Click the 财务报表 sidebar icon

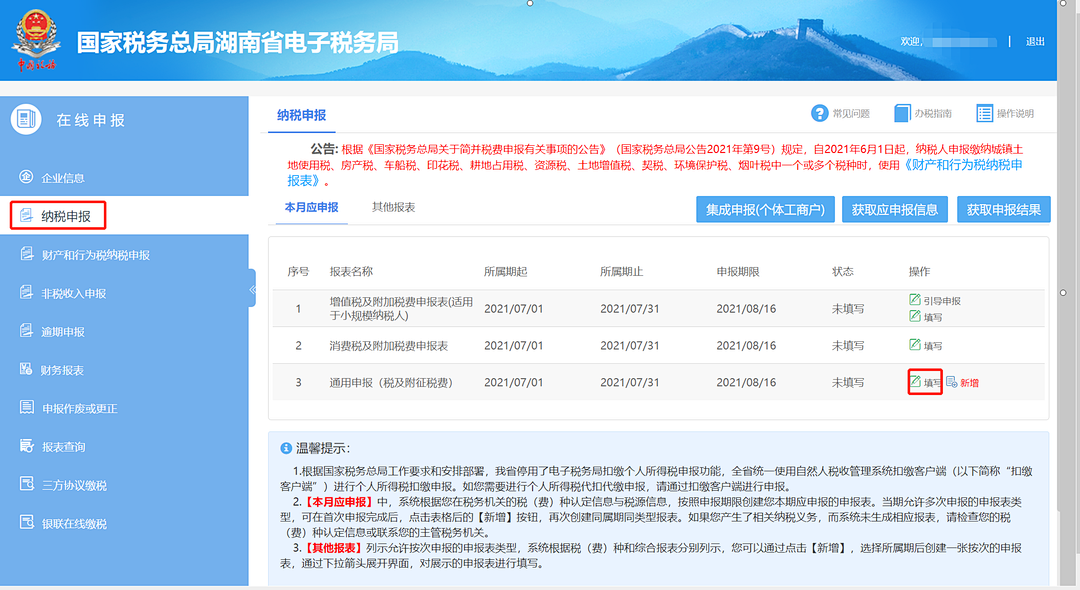coord(26,370)
